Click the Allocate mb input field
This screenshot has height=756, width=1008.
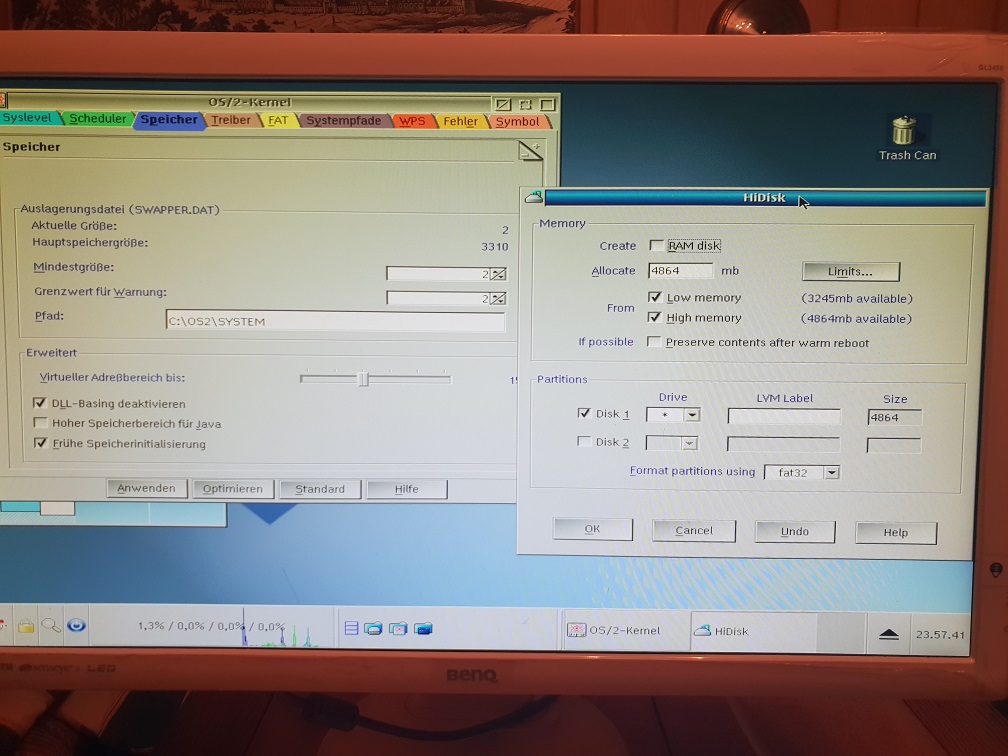(x=680, y=271)
